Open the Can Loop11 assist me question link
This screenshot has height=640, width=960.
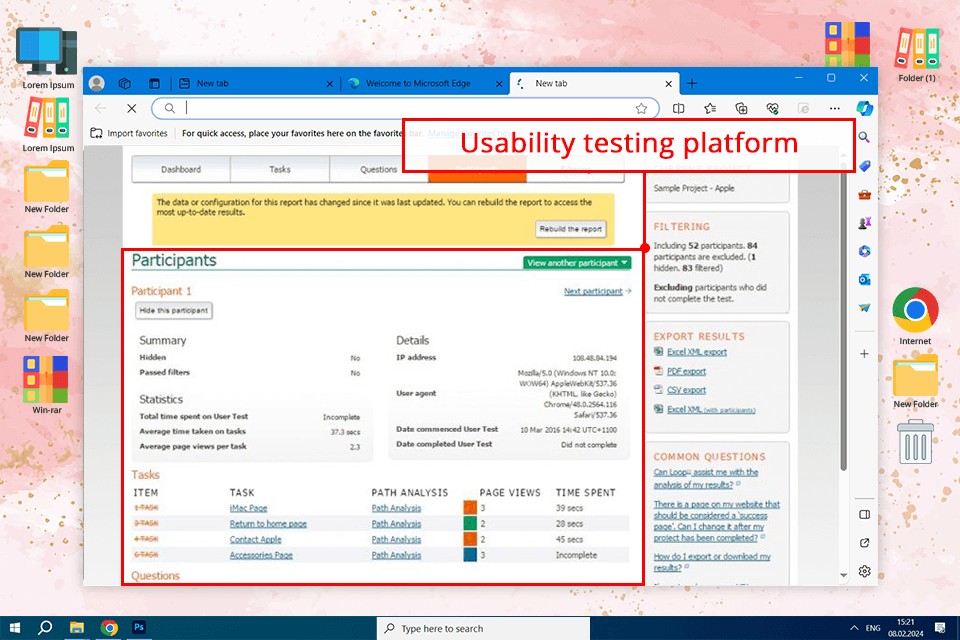click(x=706, y=478)
